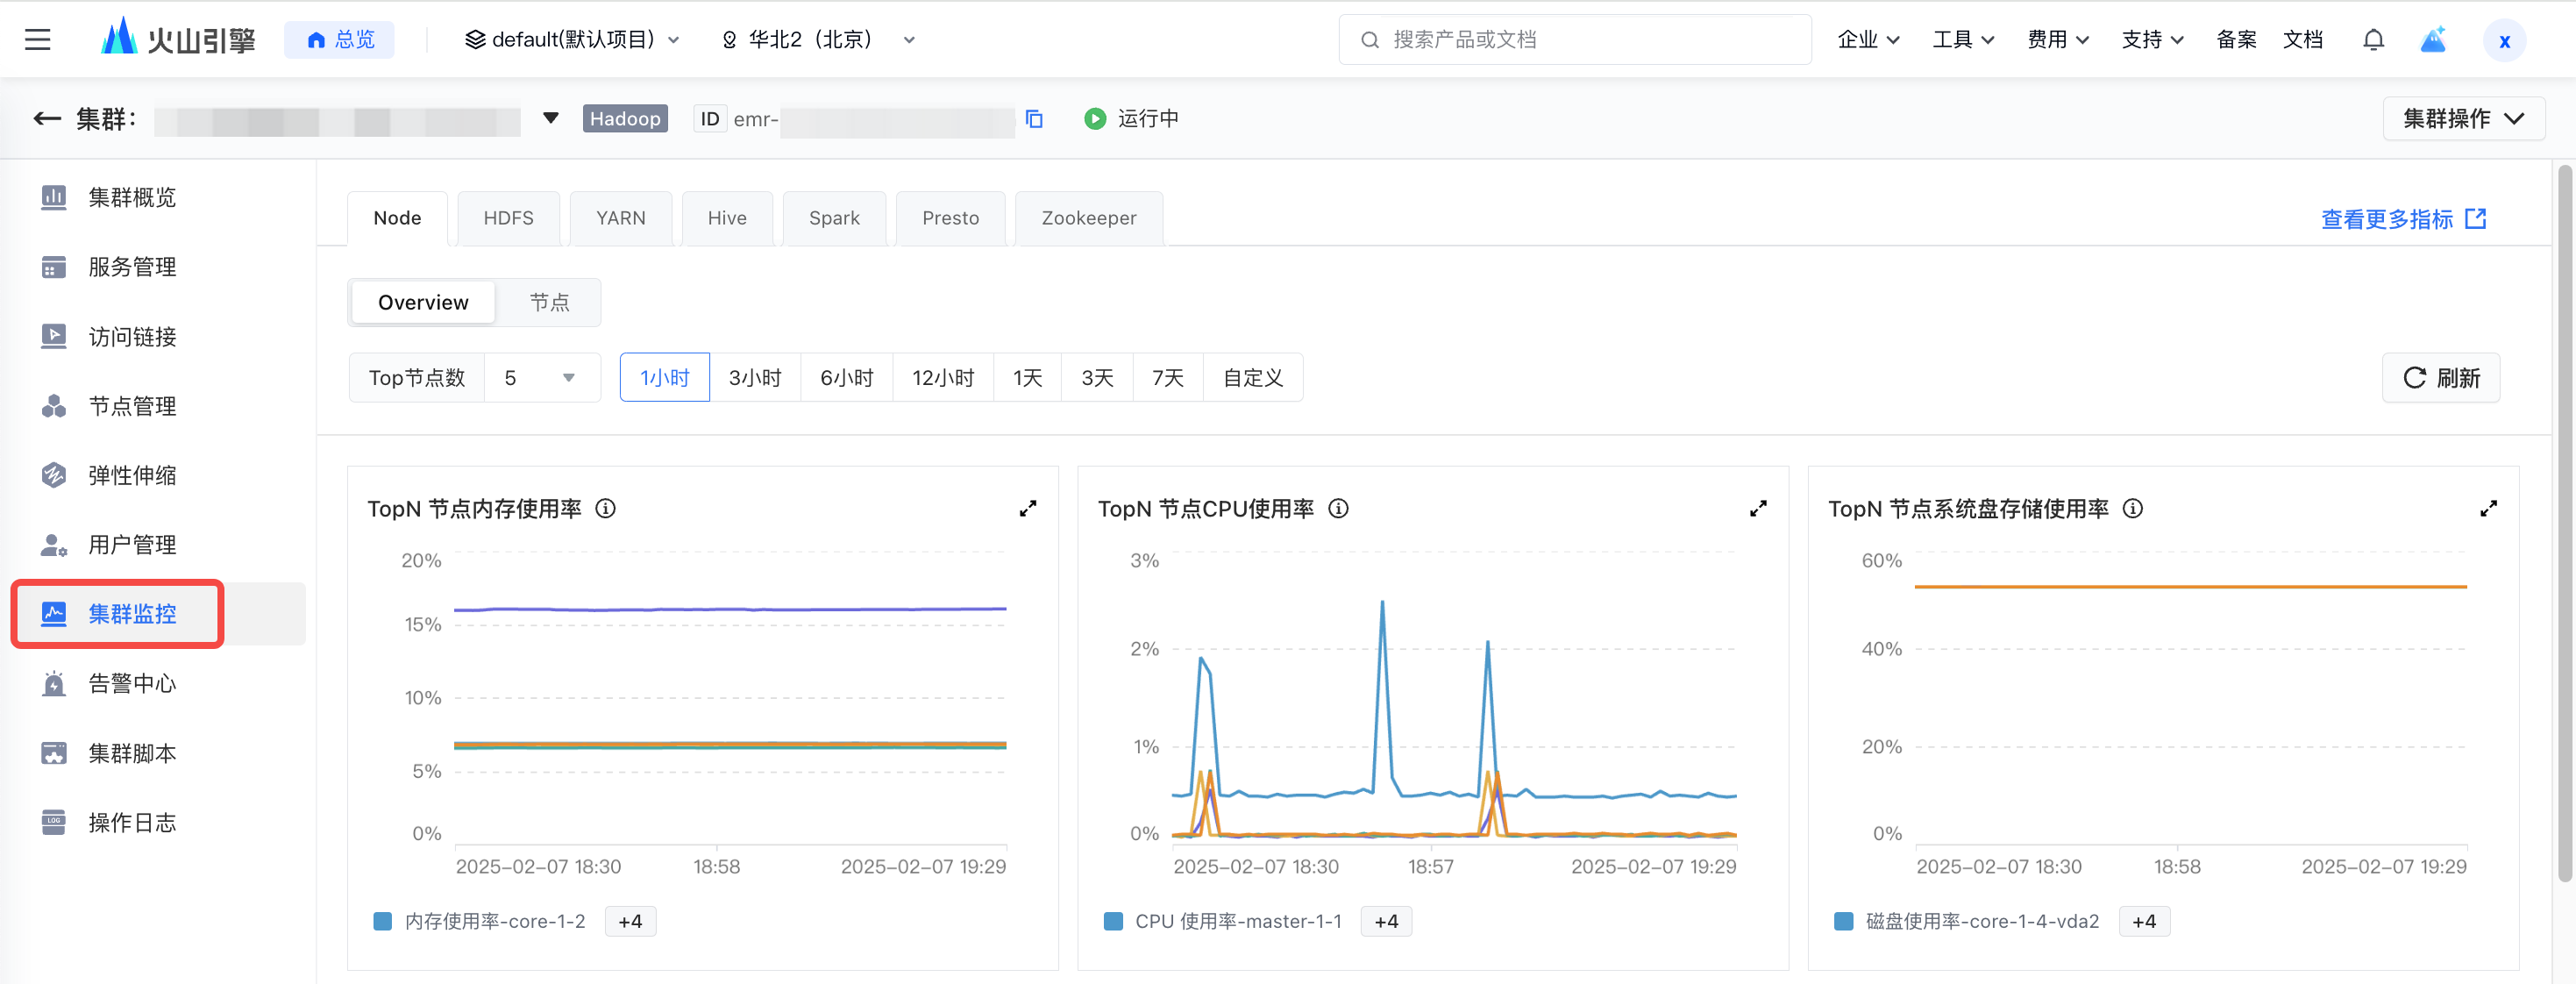Select 集群监控 in sidebar
The height and width of the screenshot is (984, 2576).
(132, 614)
